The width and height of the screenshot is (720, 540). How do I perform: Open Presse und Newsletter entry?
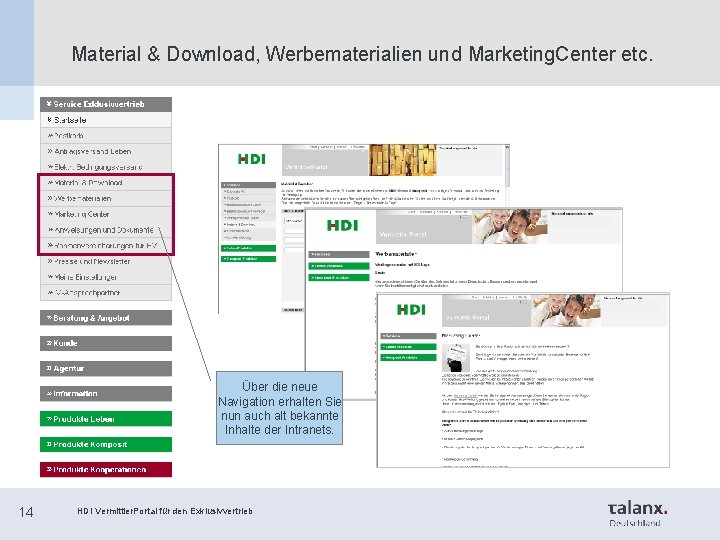click(x=106, y=261)
